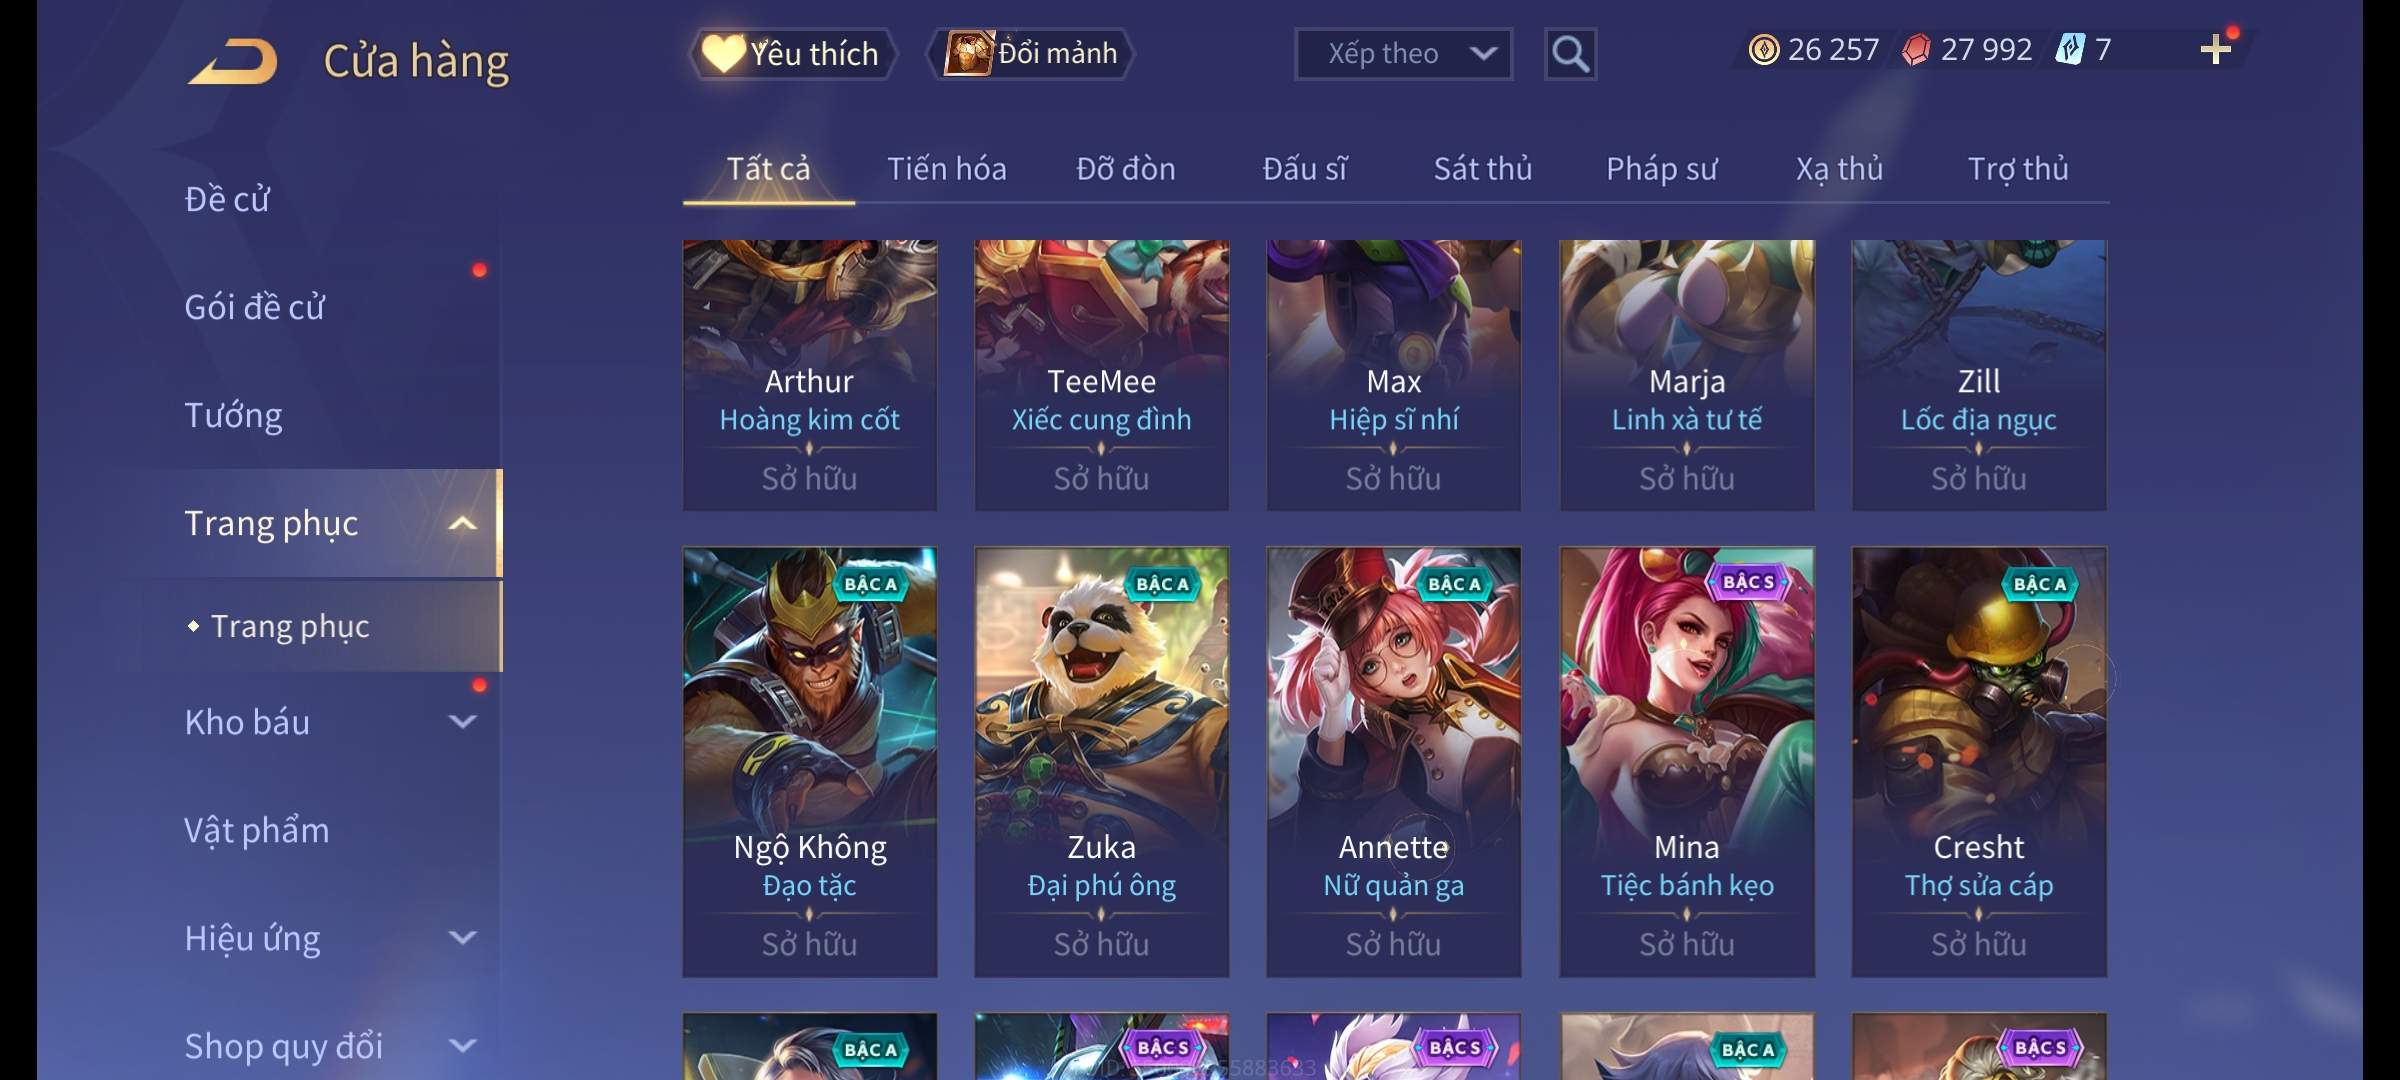This screenshot has height=1080, width=2400.
Task: Open the search magnifier icon
Action: [x=1570, y=54]
